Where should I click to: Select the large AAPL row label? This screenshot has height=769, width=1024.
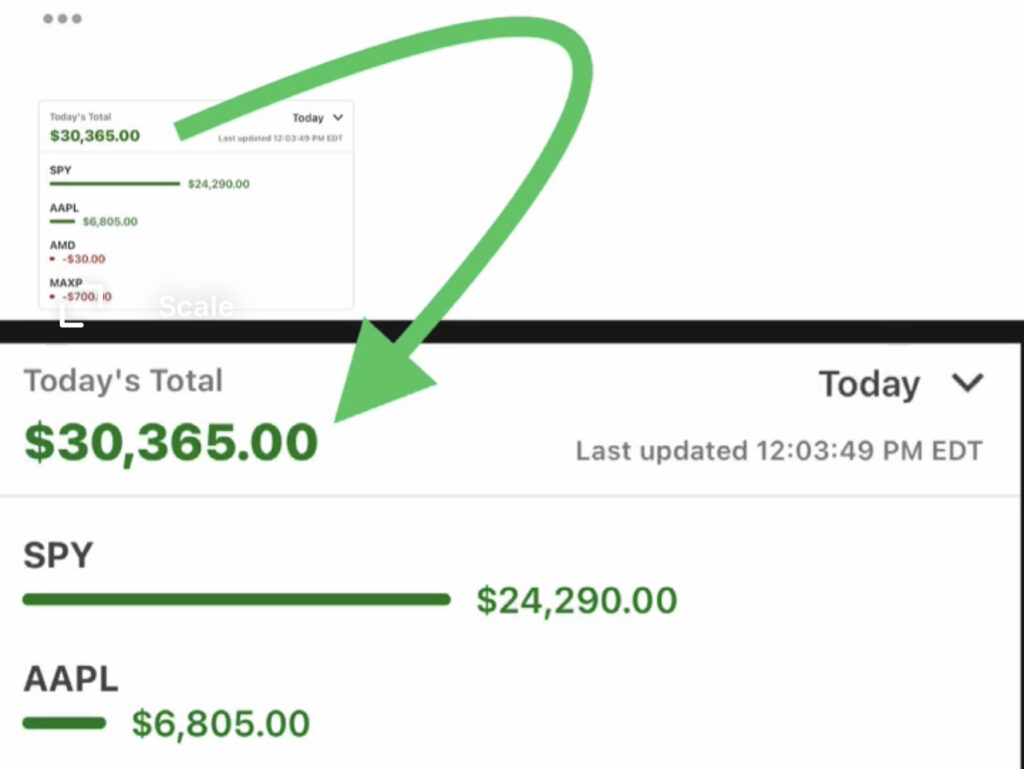(x=71, y=679)
